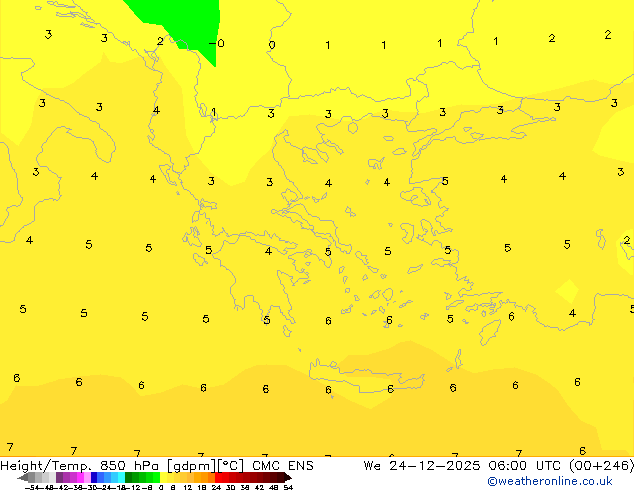Click the '[gdpm]' unit label in the title

click(192, 466)
